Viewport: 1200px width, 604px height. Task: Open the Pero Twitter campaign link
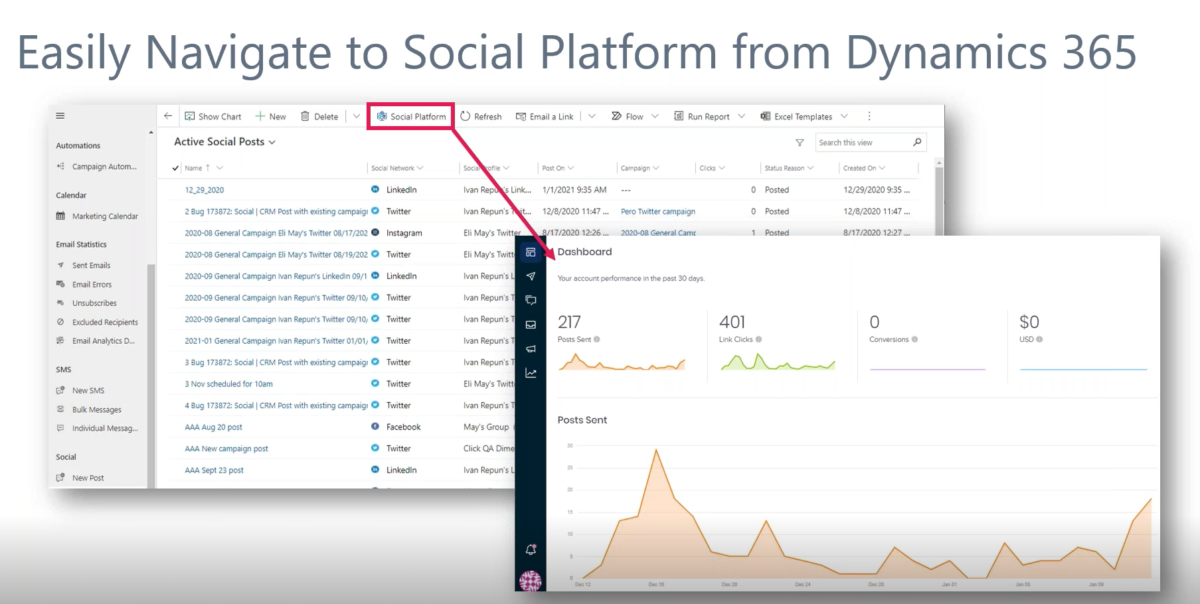coord(658,211)
